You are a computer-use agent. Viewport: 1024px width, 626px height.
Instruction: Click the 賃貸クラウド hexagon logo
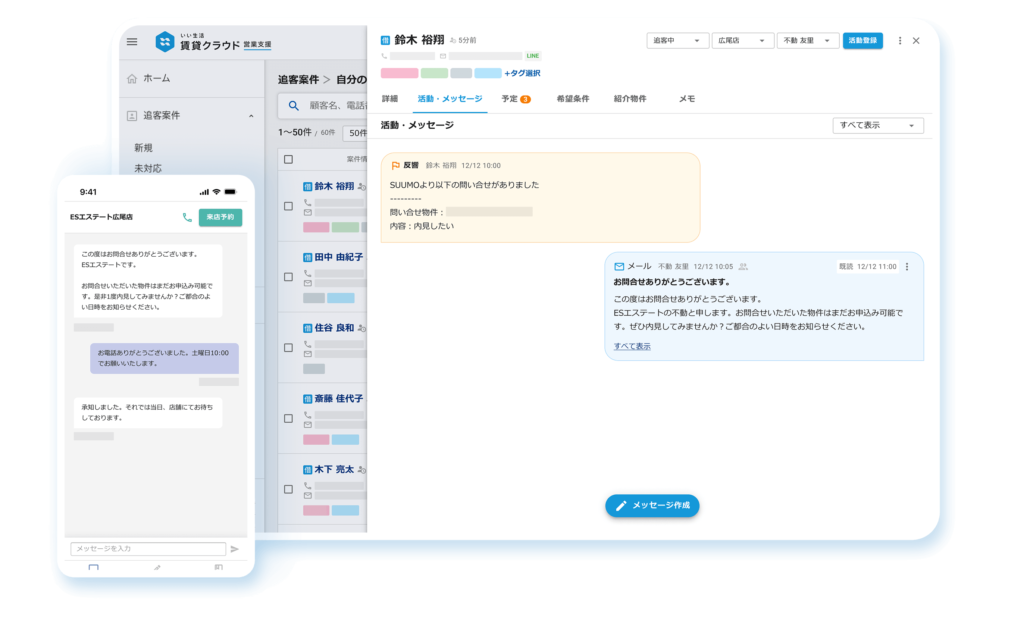165,42
